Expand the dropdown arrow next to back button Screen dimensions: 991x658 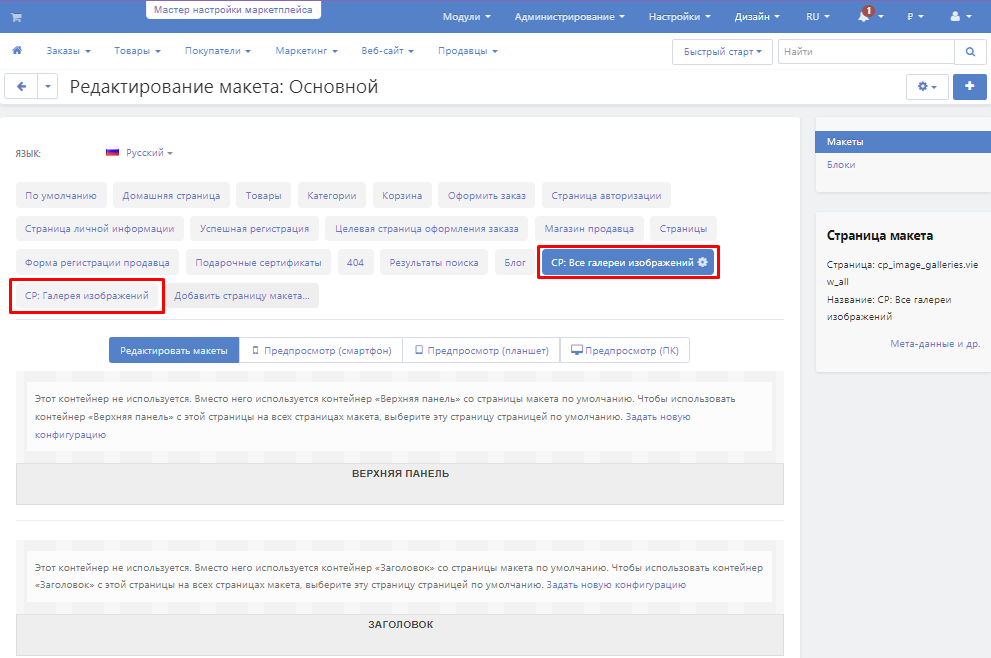(x=48, y=87)
